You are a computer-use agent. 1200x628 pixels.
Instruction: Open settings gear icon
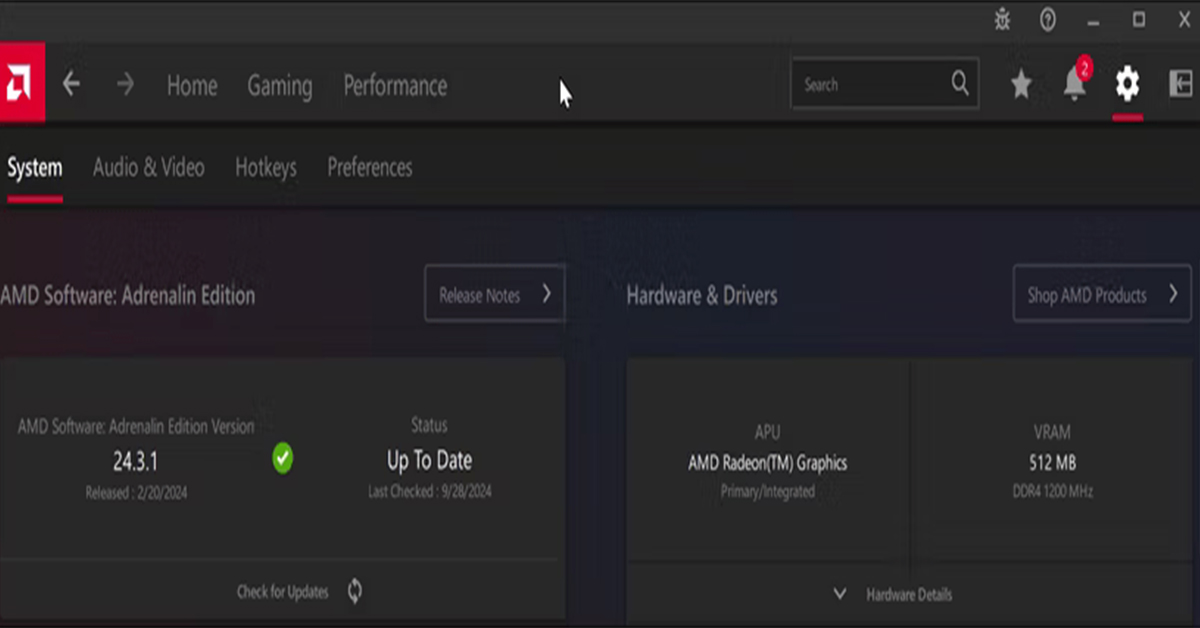click(1127, 84)
